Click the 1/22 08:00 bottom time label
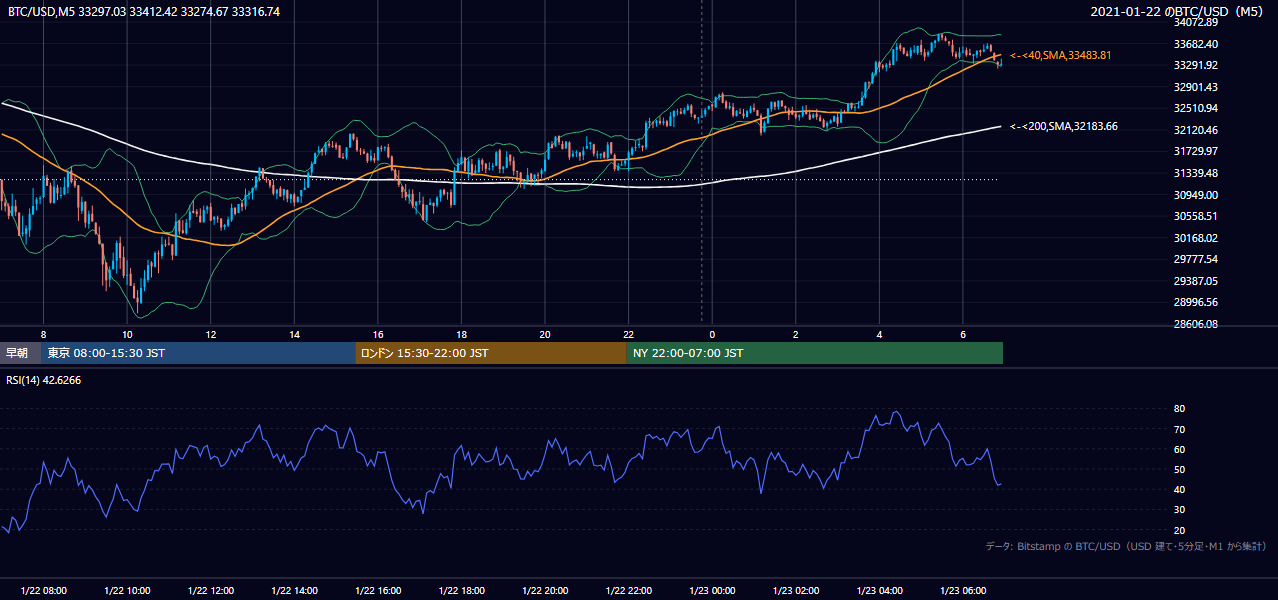This screenshot has height=600, width=1278. click(43, 591)
